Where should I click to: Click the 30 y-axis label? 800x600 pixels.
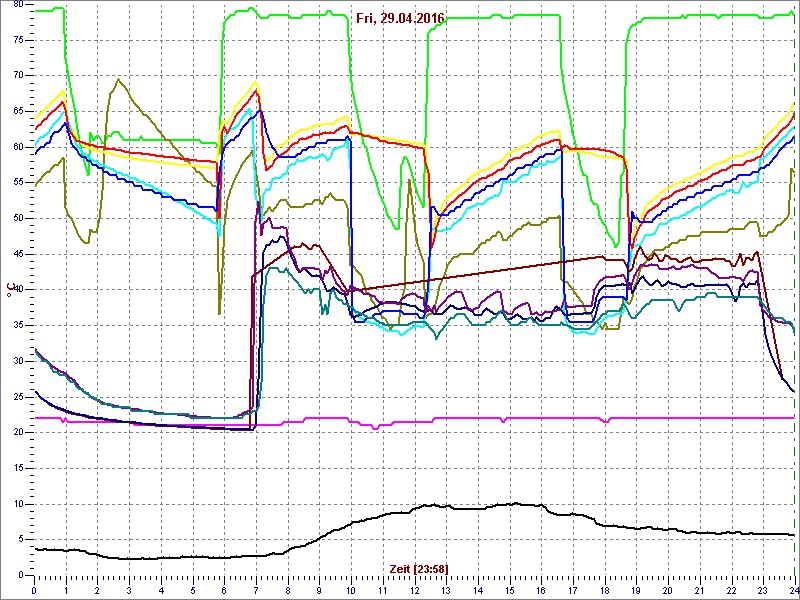click(20, 361)
